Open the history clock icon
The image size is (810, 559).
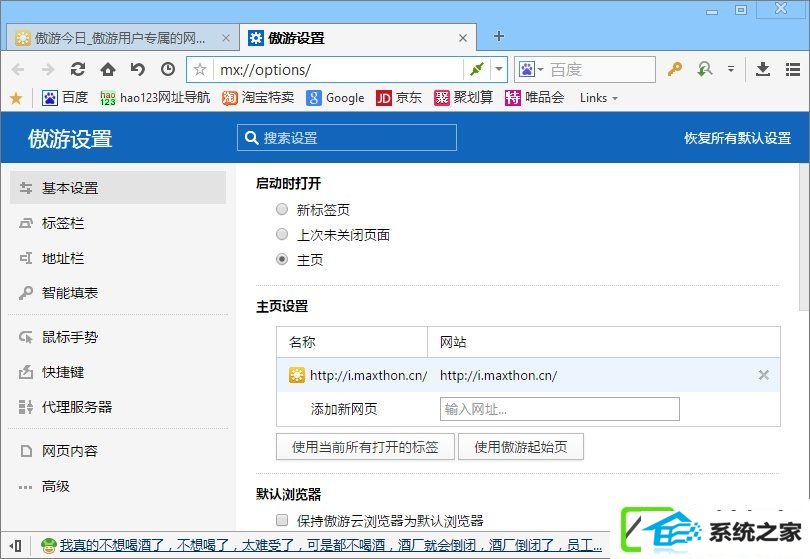168,69
